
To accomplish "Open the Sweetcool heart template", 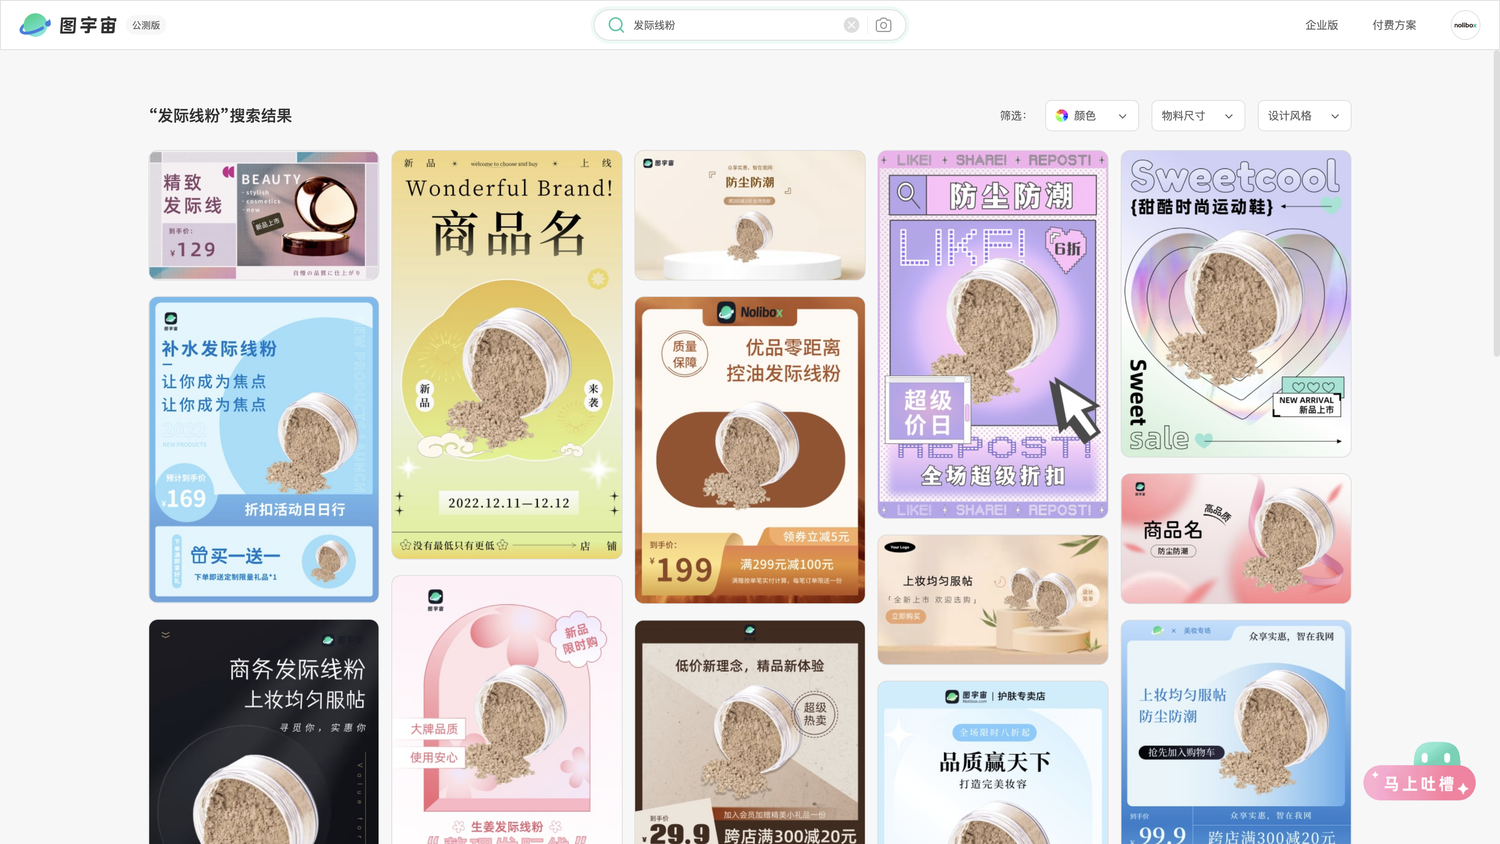I will pos(1236,304).
